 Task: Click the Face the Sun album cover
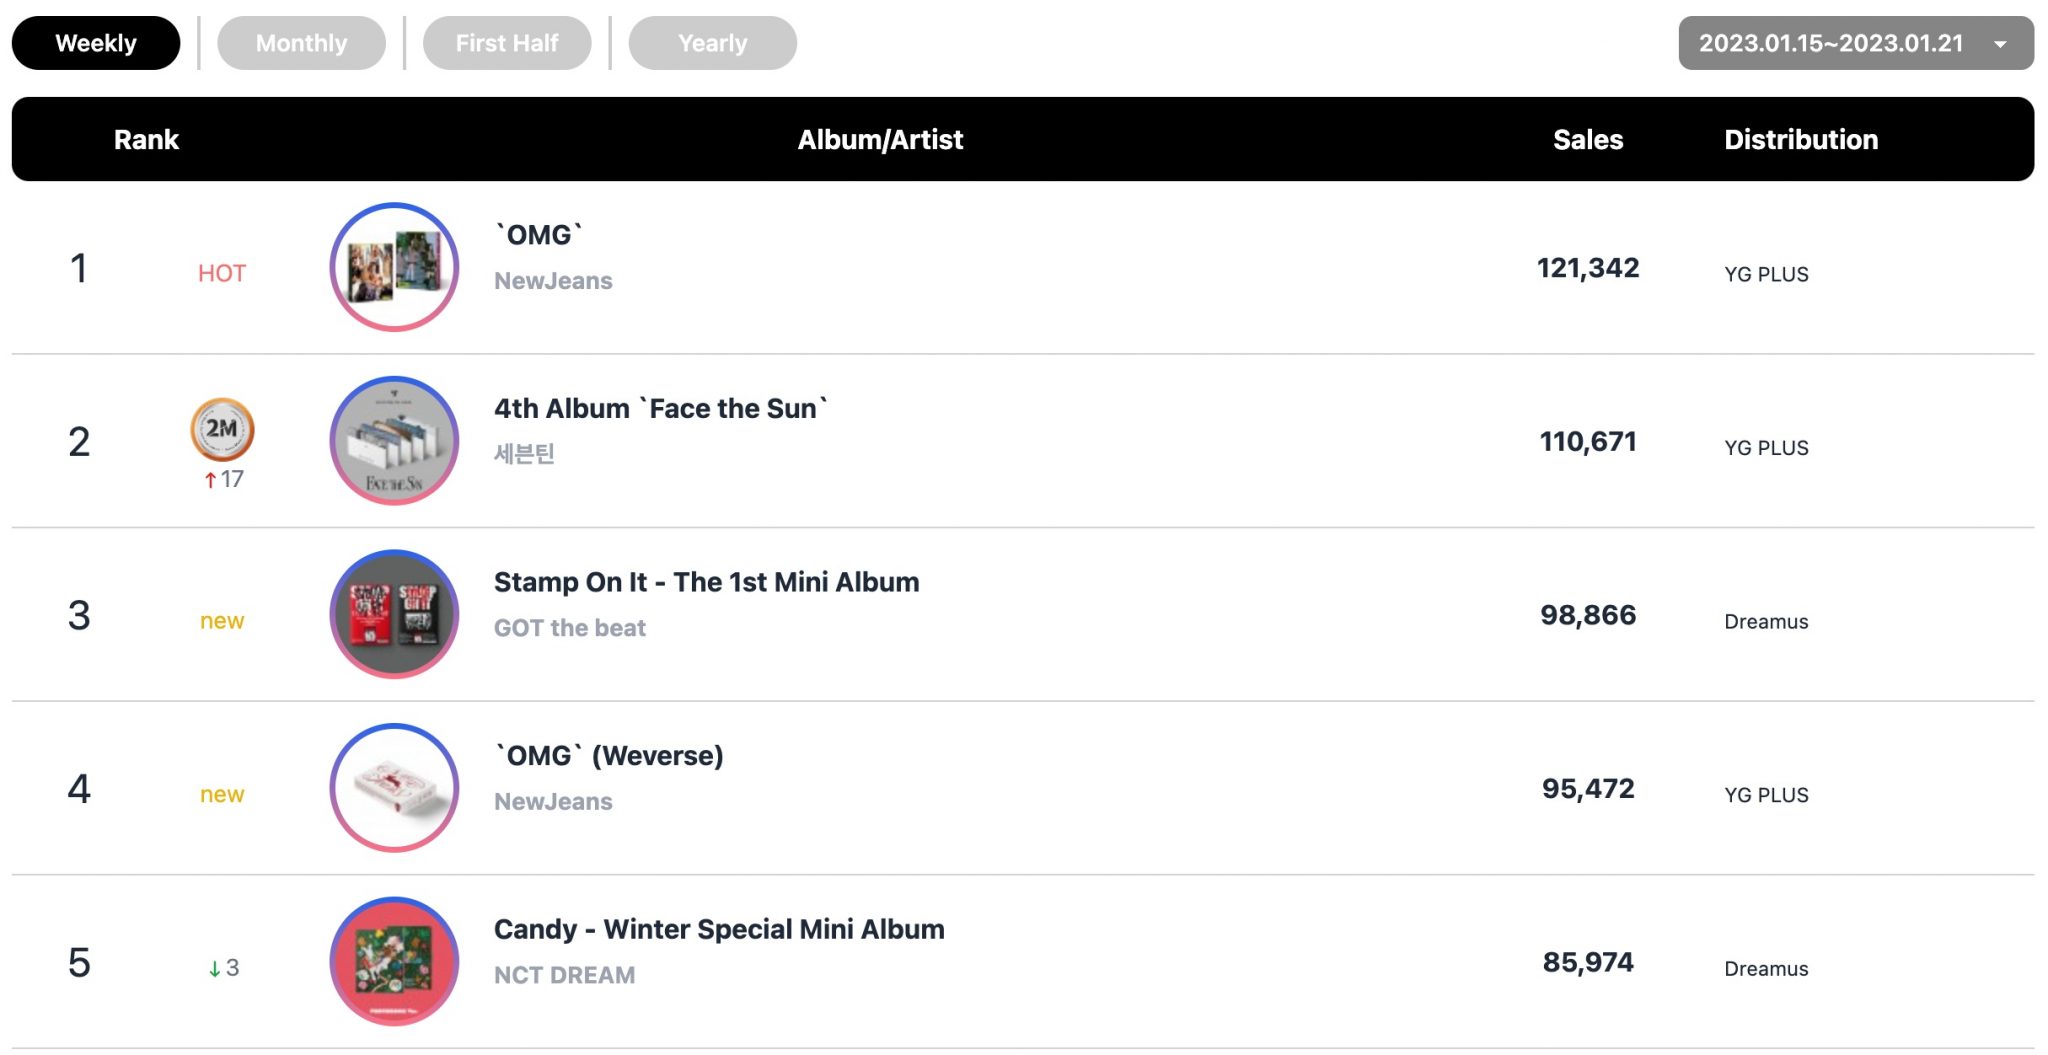point(393,440)
